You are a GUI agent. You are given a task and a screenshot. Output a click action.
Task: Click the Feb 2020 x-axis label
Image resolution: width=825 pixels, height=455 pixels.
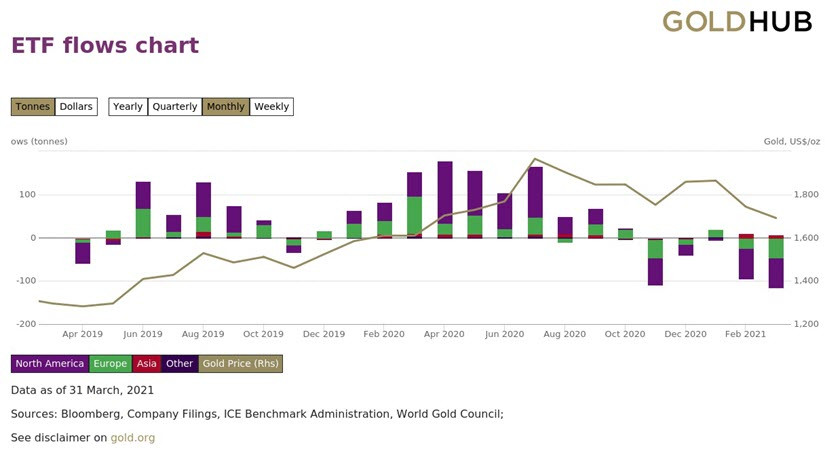tap(384, 334)
